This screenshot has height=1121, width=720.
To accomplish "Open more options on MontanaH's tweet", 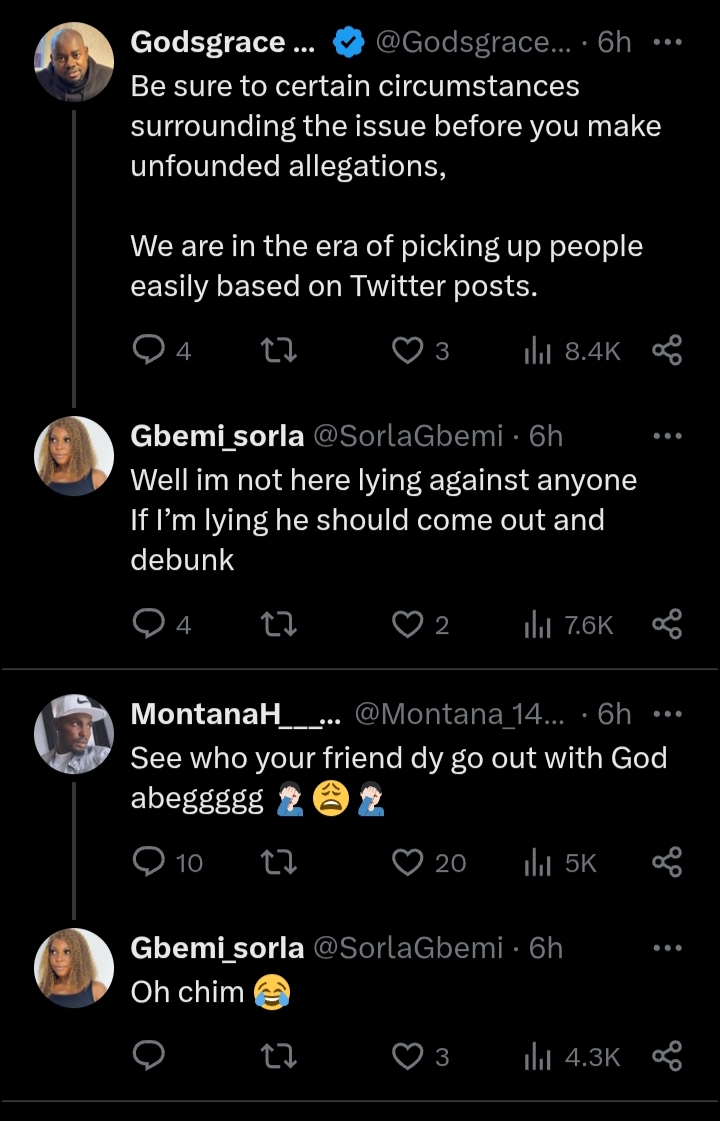I will (667, 714).
